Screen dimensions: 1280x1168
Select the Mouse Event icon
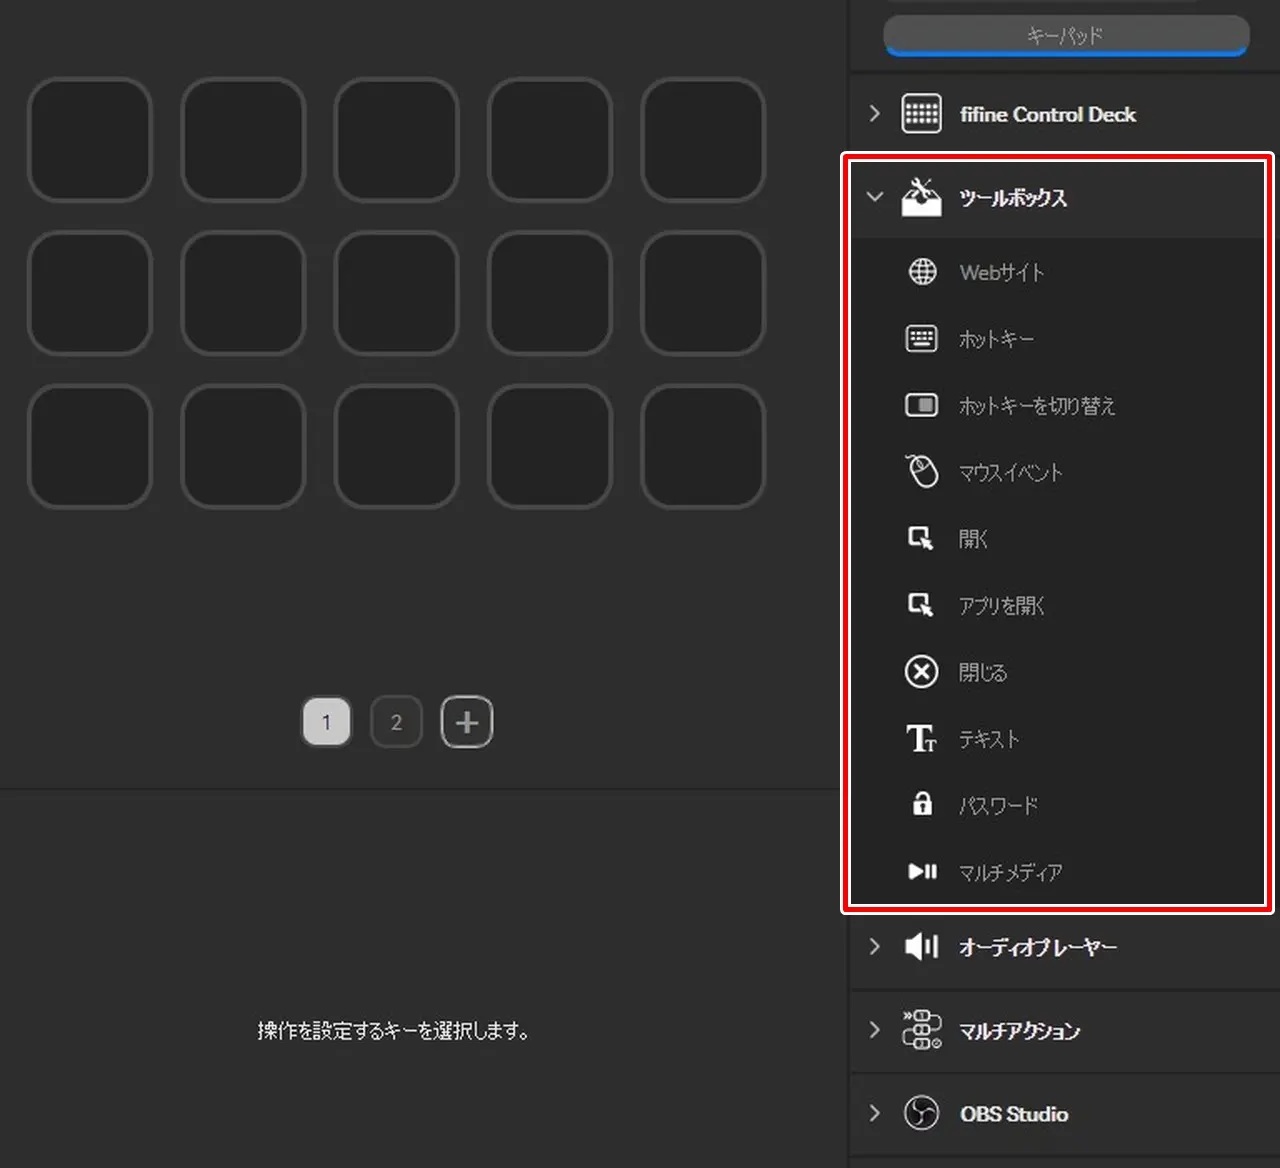pos(921,471)
